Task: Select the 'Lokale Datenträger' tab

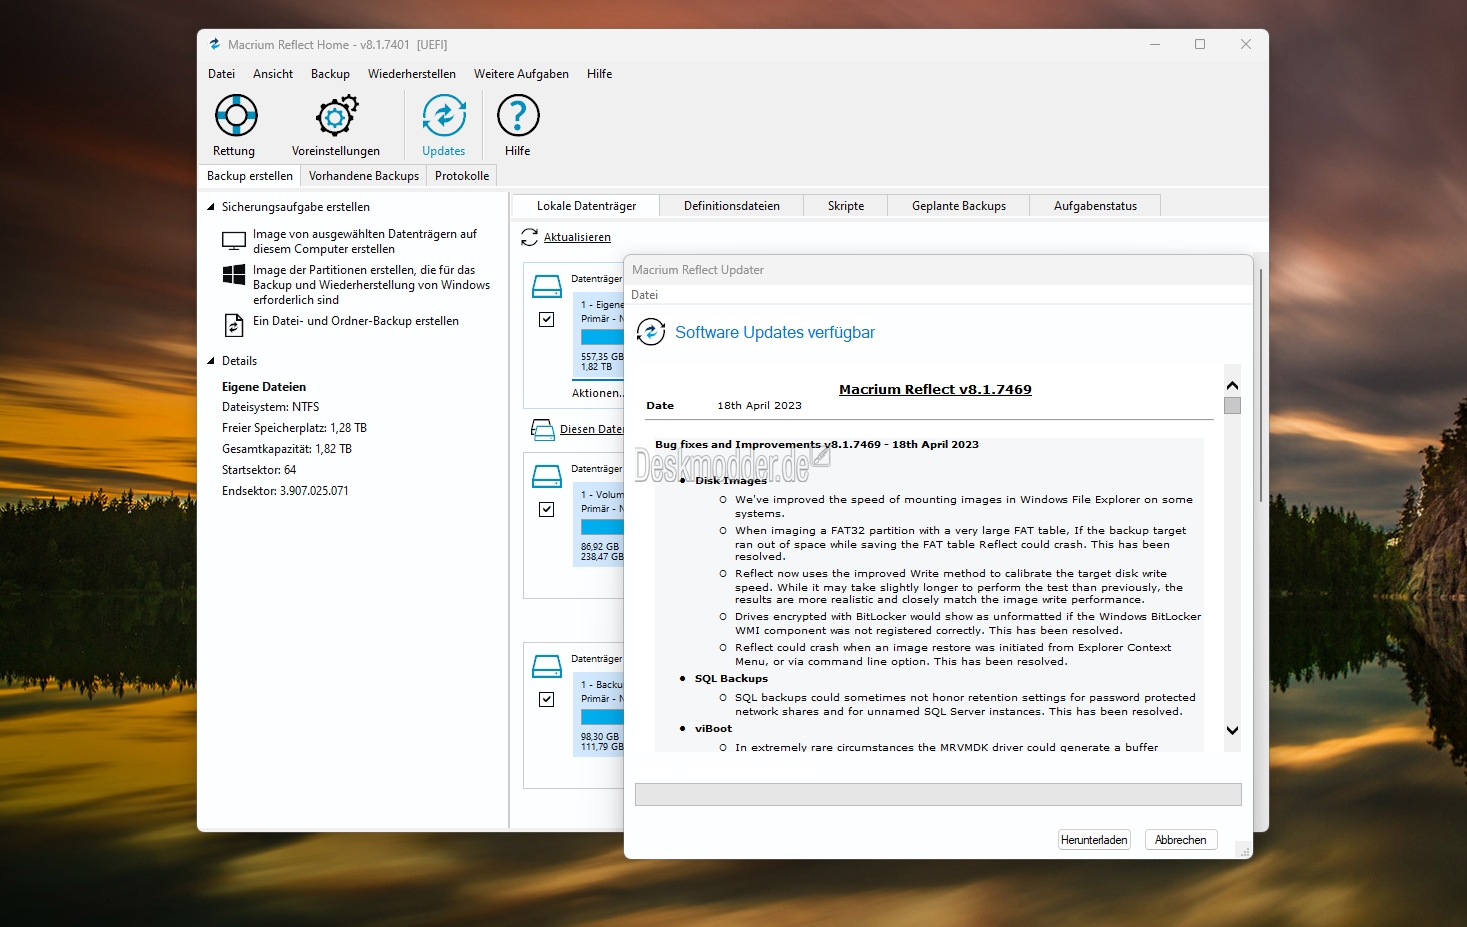Action: (x=586, y=206)
